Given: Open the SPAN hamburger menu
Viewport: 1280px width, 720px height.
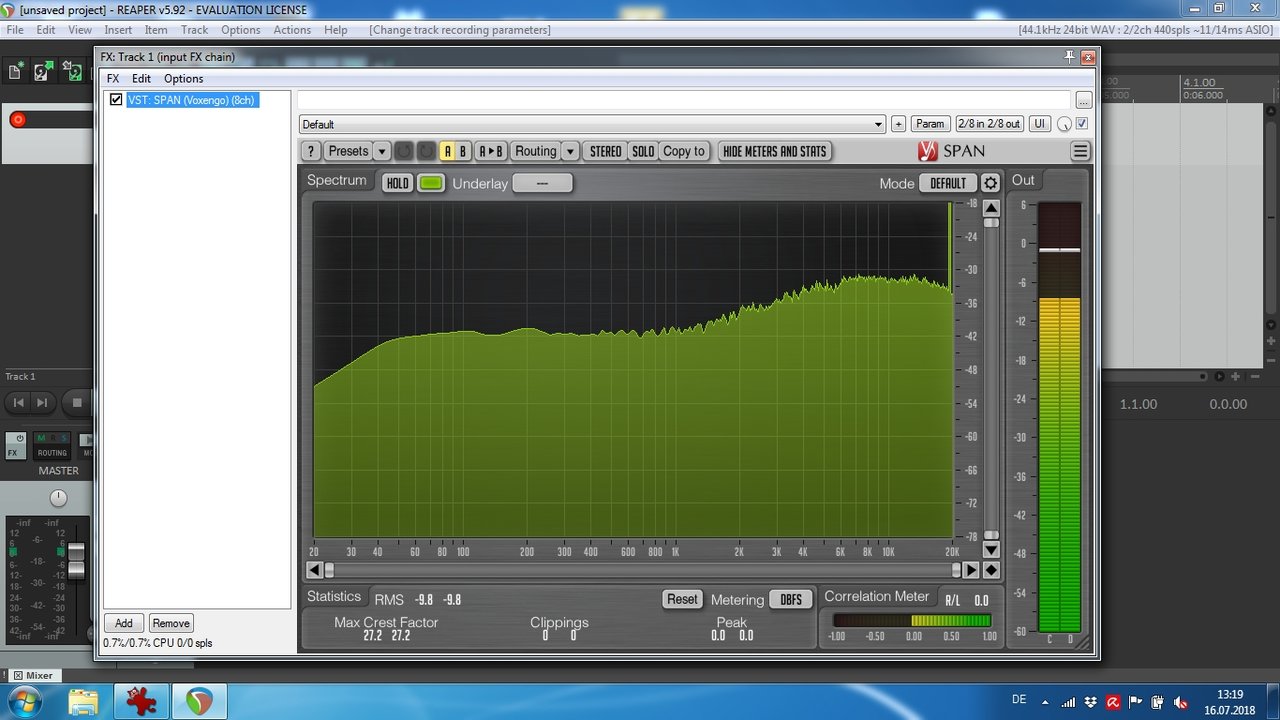Looking at the screenshot, I should [x=1080, y=151].
